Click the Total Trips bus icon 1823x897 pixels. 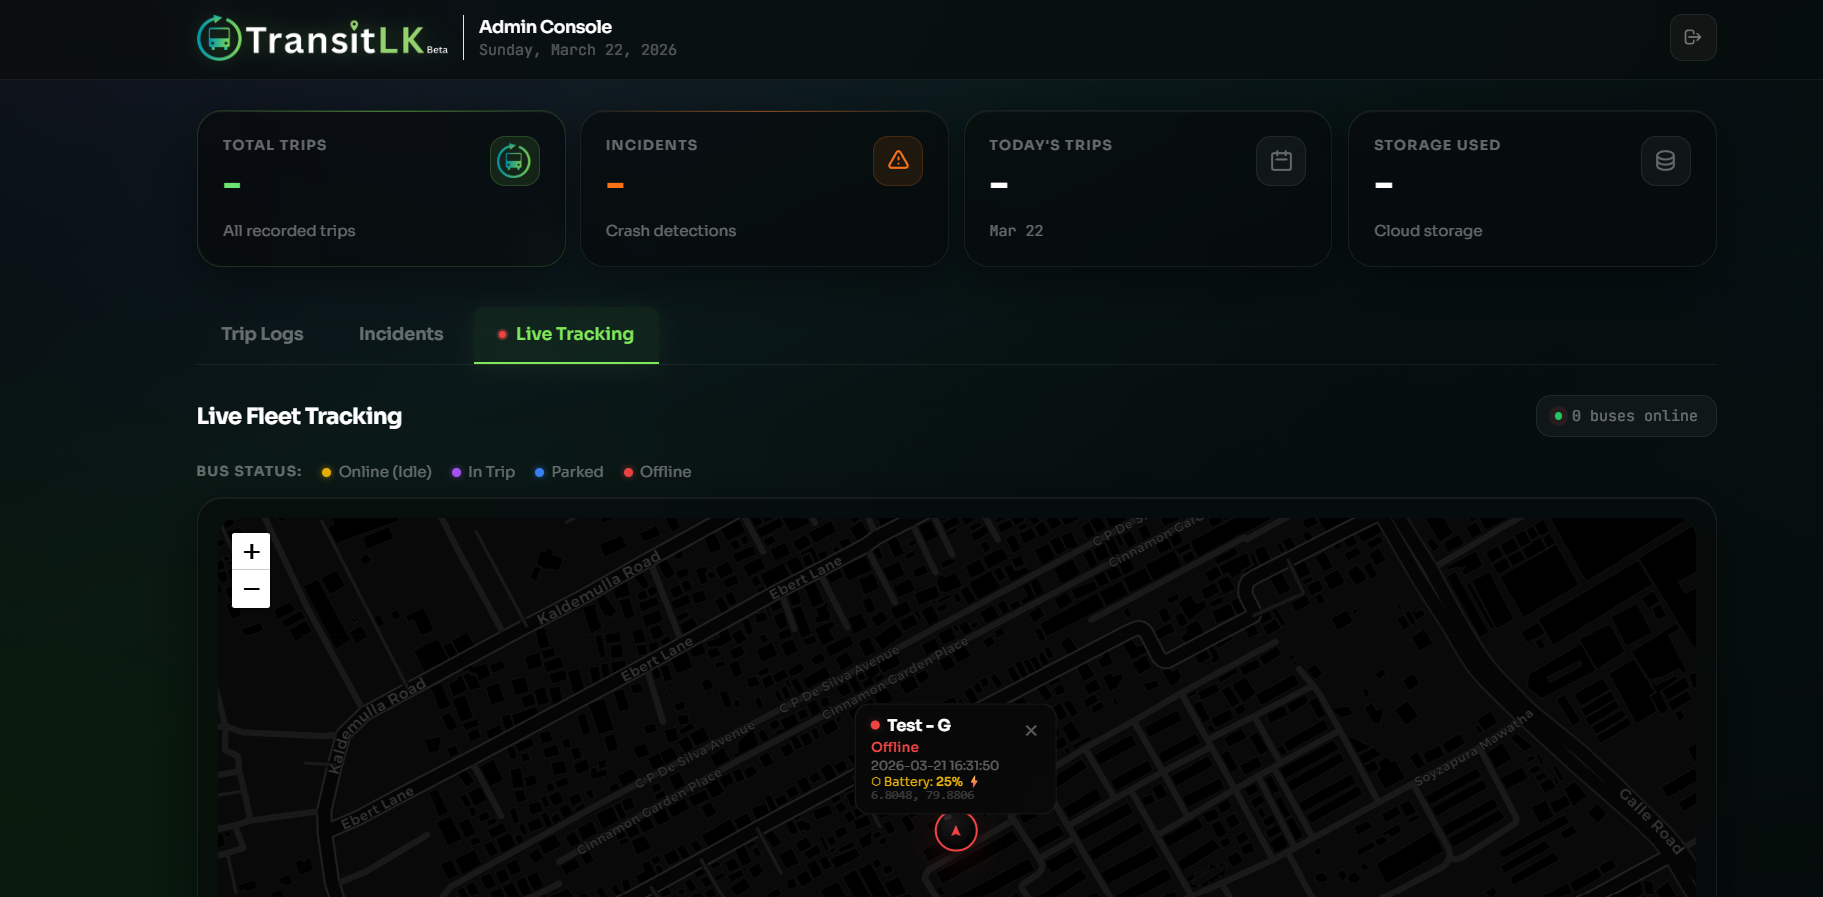pyautogui.click(x=514, y=161)
